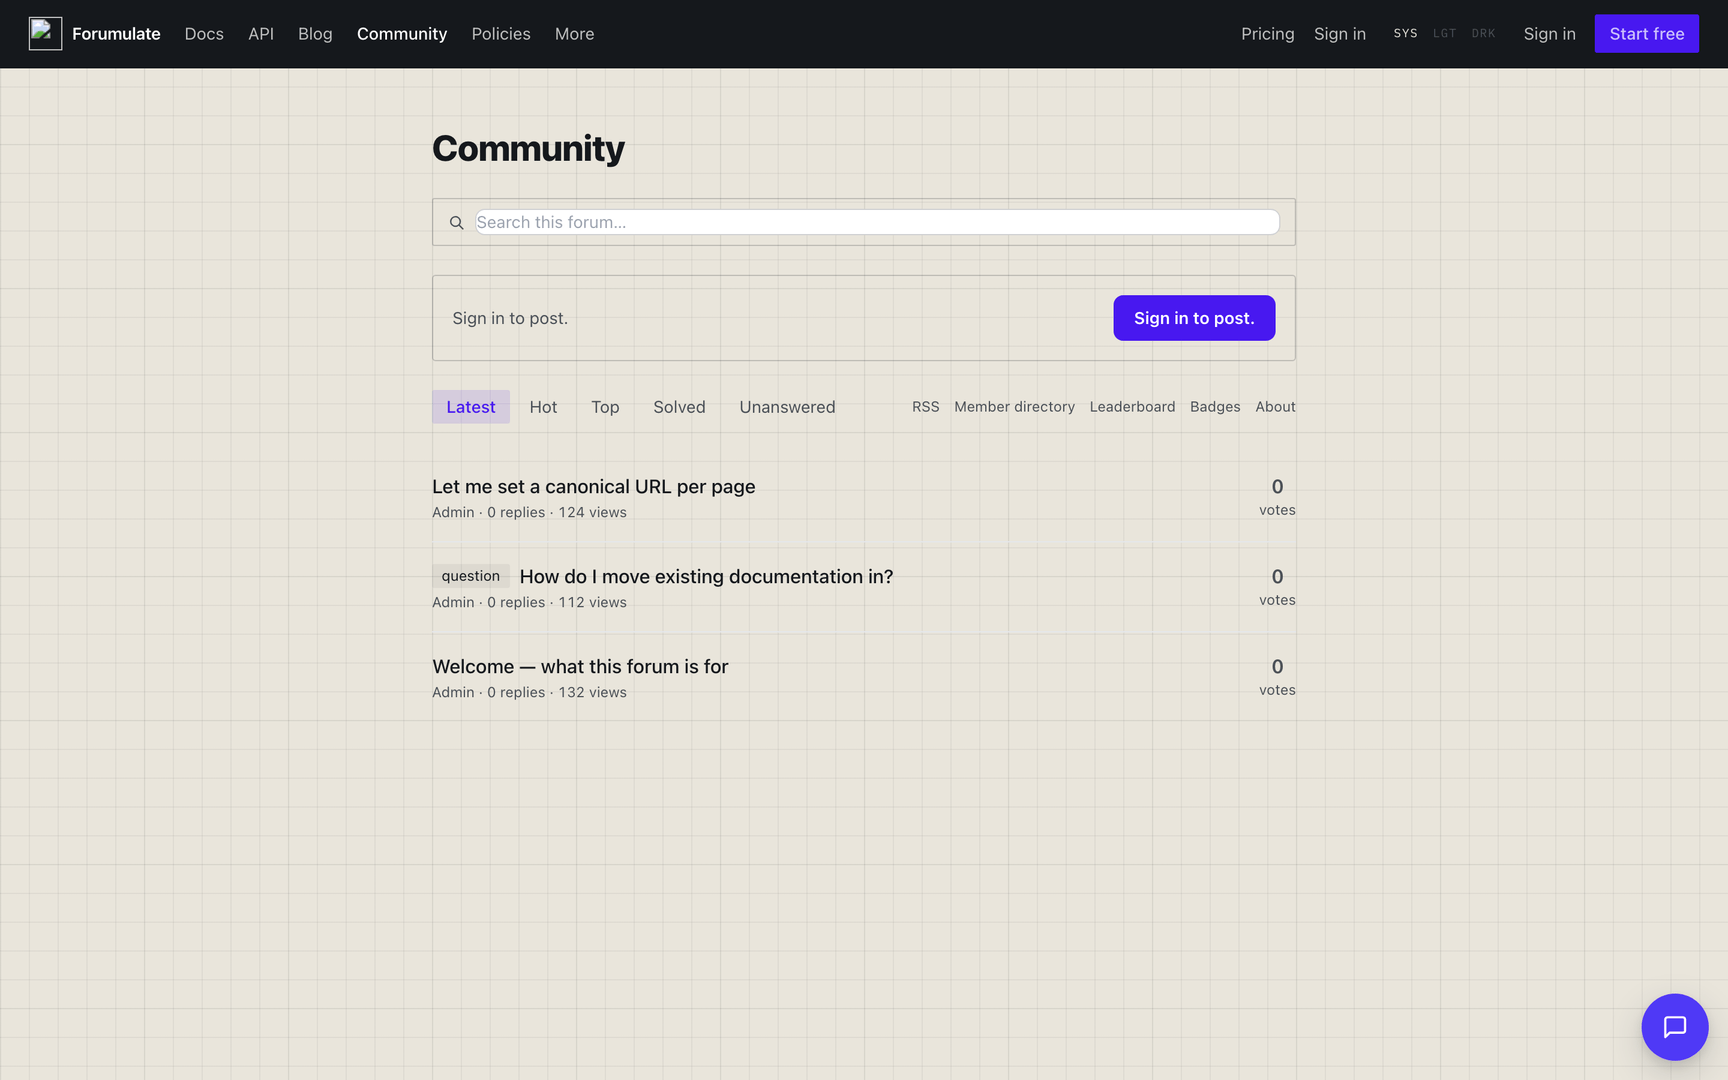The height and width of the screenshot is (1080, 1728).
Task: Select the Latest tab
Action: 471,407
